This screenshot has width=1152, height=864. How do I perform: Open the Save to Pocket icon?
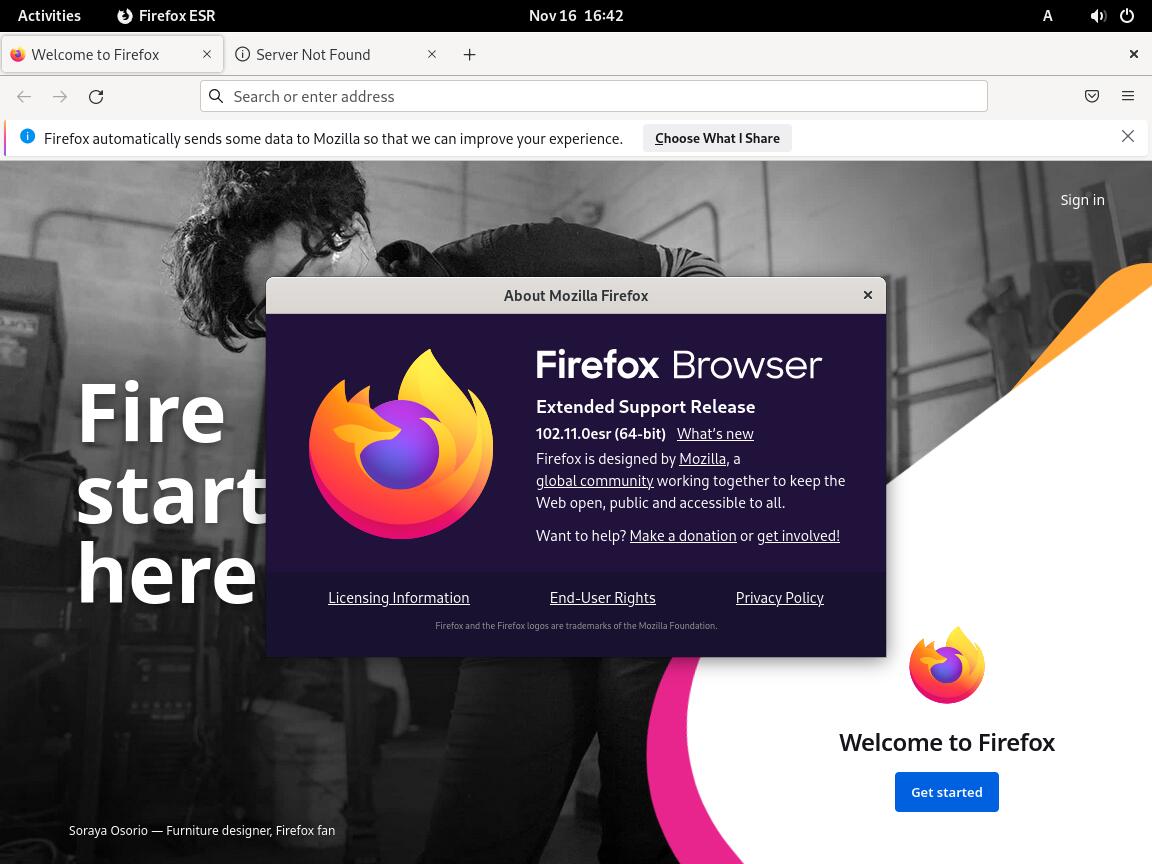click(x=1092, y=96)
